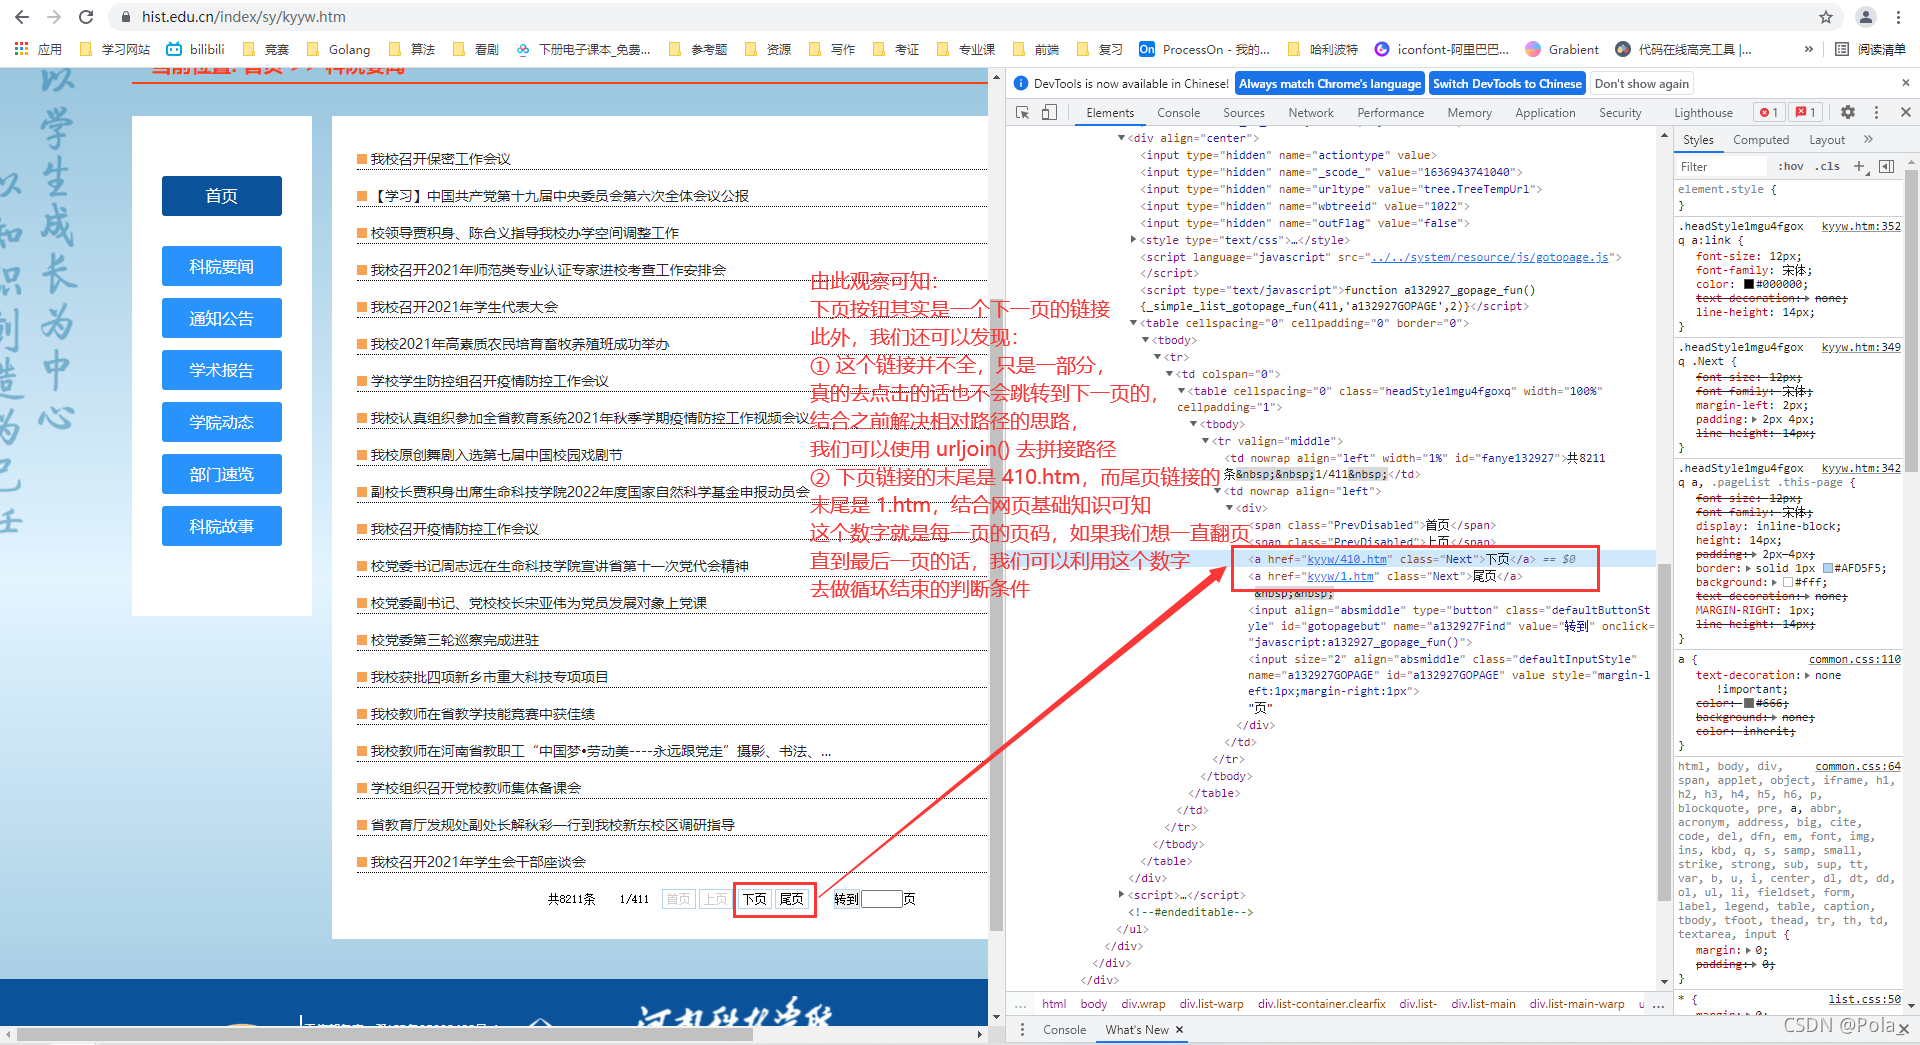This screenshot has width=1920, height=1045.
Task: Open the Grabient bookmark
Action: 1562,49
